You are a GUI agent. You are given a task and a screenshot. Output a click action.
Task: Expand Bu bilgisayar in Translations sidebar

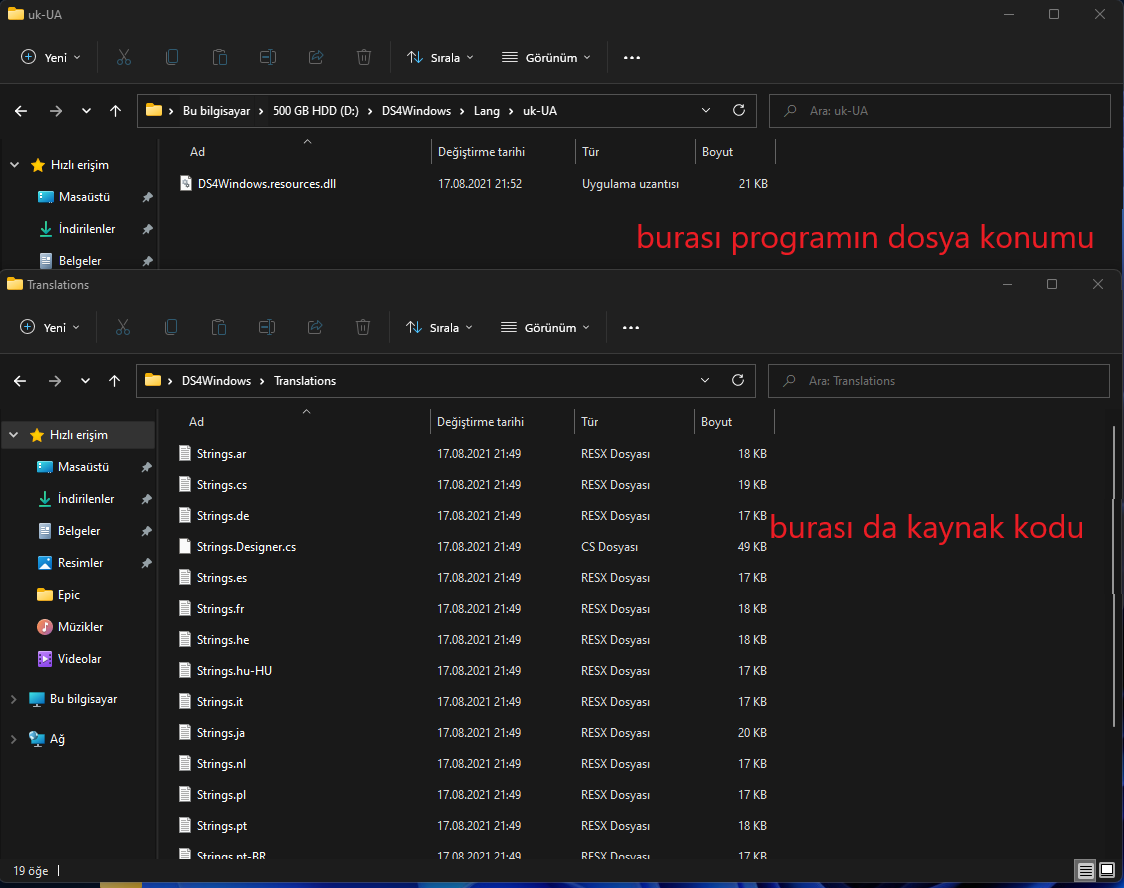tap(14, 699)
